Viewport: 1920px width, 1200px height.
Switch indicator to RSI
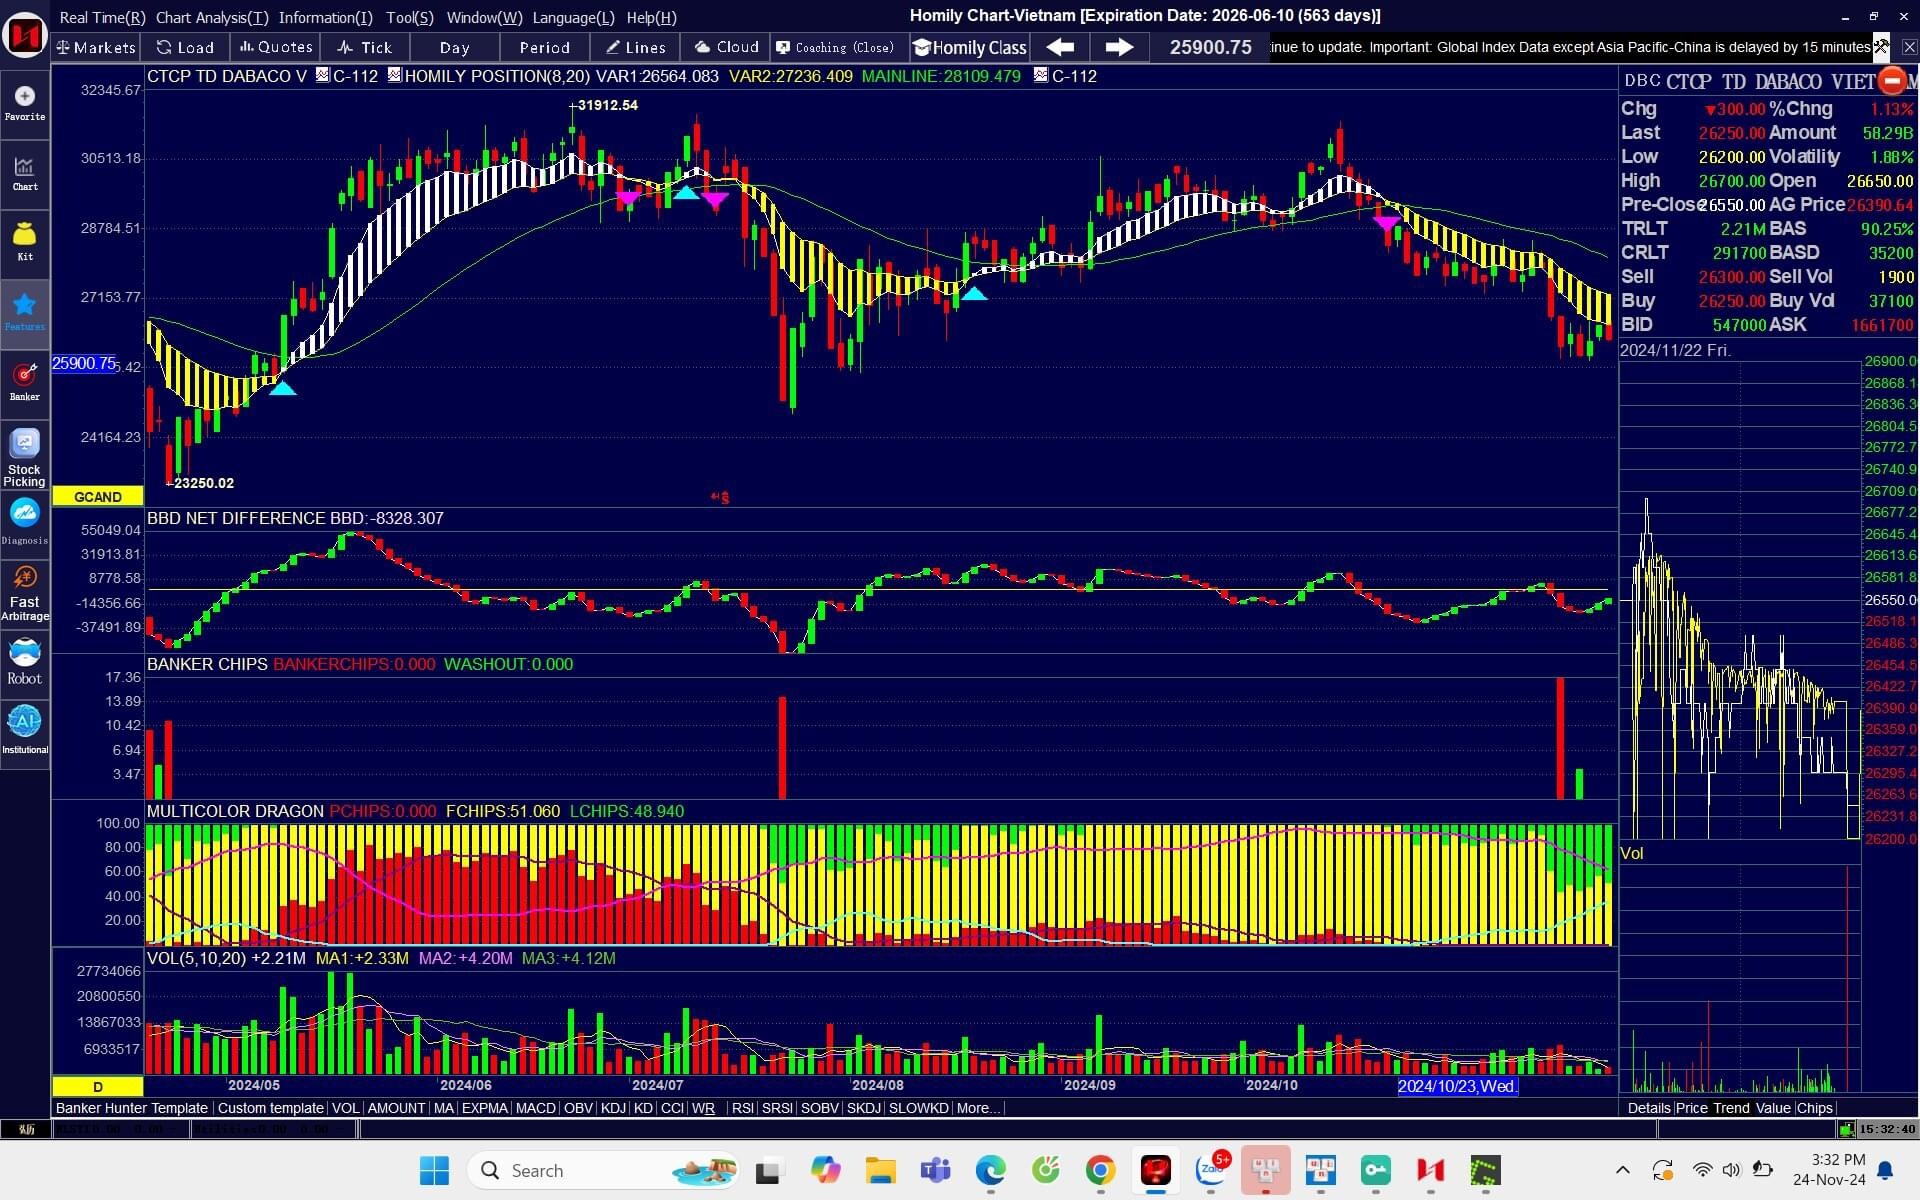pos(742,1108)
